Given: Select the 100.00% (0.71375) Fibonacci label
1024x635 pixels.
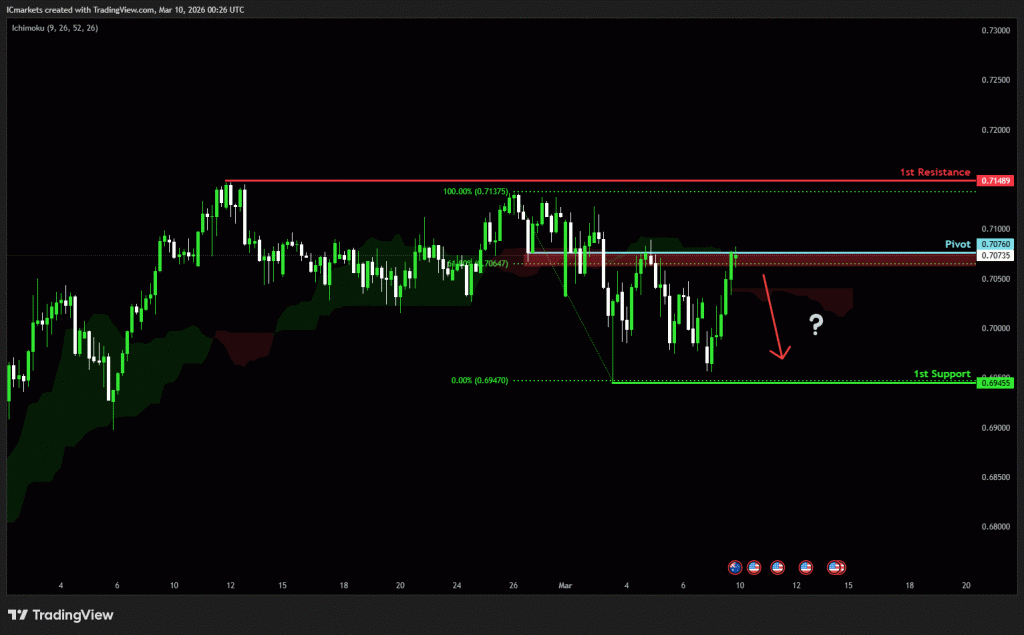Looking at the screenshot, I should point(476,191).
